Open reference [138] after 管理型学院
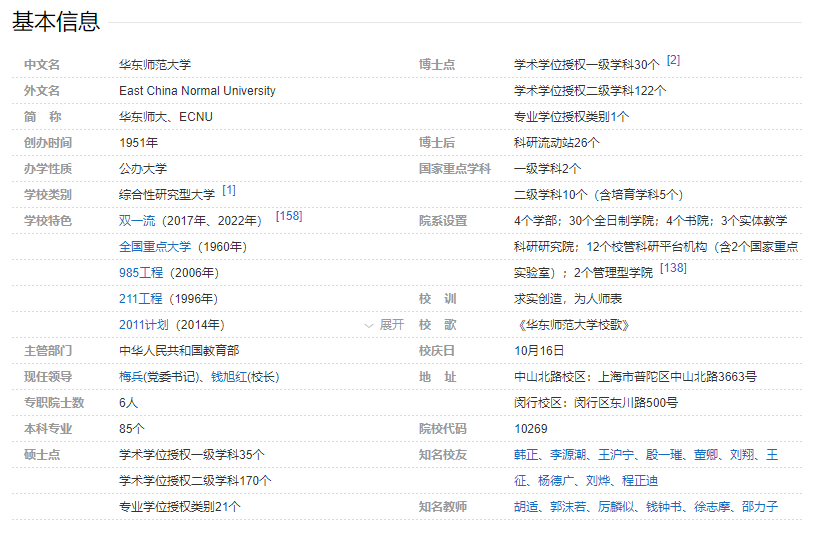The height and width of the screenshot is (533, 824). point(673,268)
